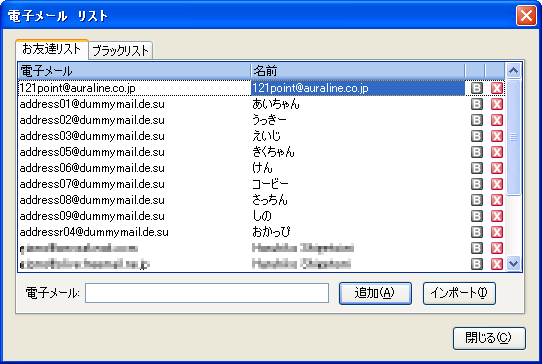Select the 121point@auraline.co.jp email cell
This screenshot has height=364, width=542.
[134, 88]
